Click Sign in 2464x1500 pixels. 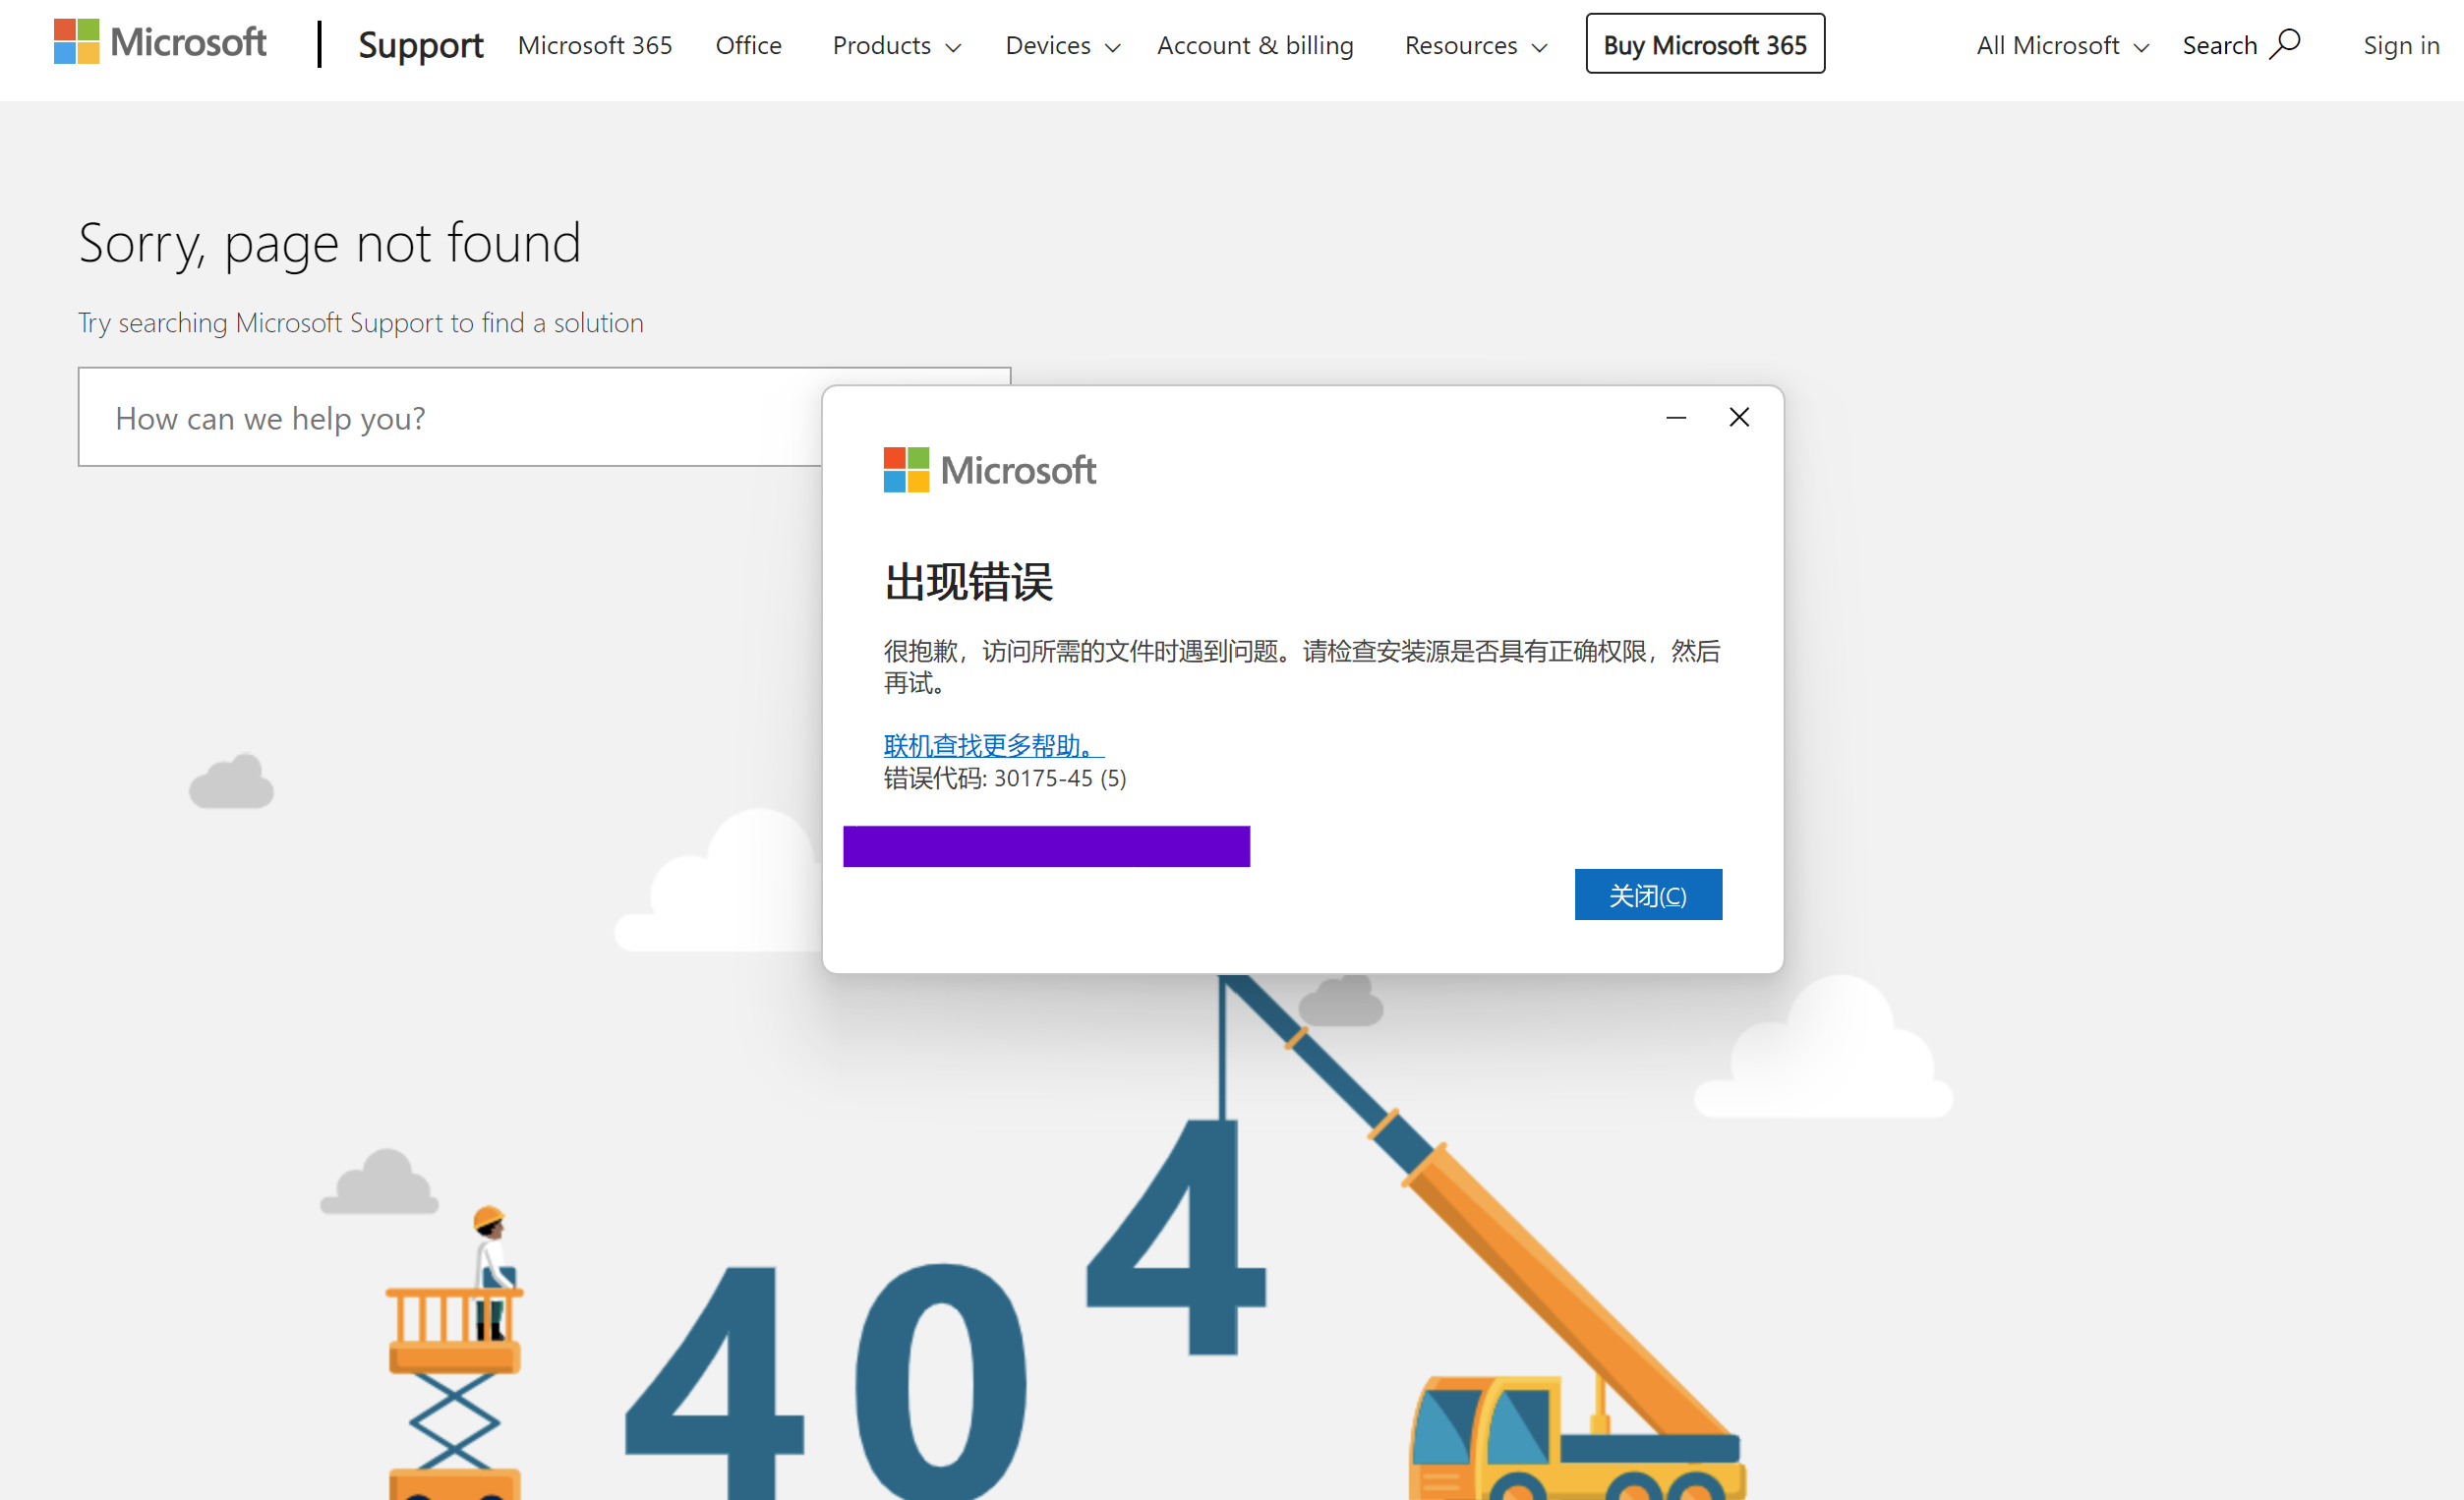(2401, 46)
